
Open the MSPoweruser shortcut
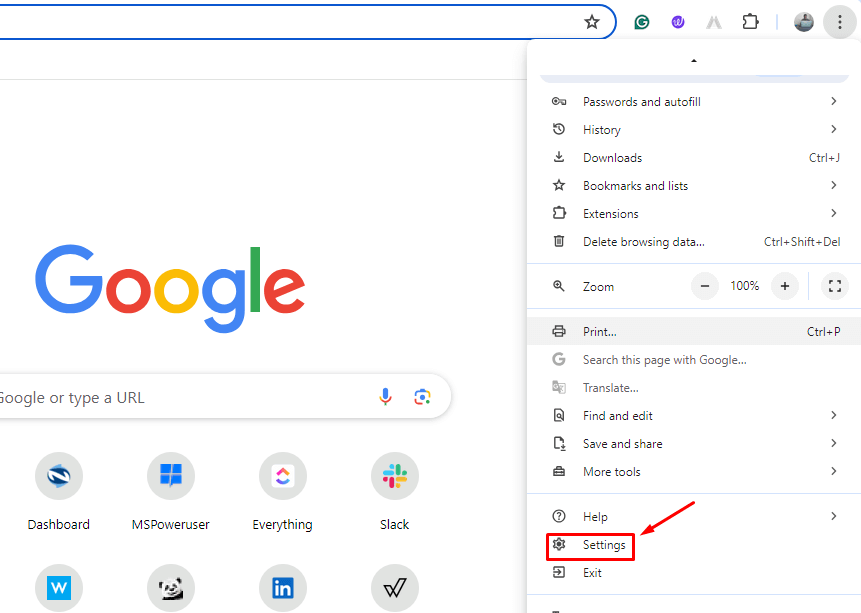pyautogui.click(x=171, y=492)
